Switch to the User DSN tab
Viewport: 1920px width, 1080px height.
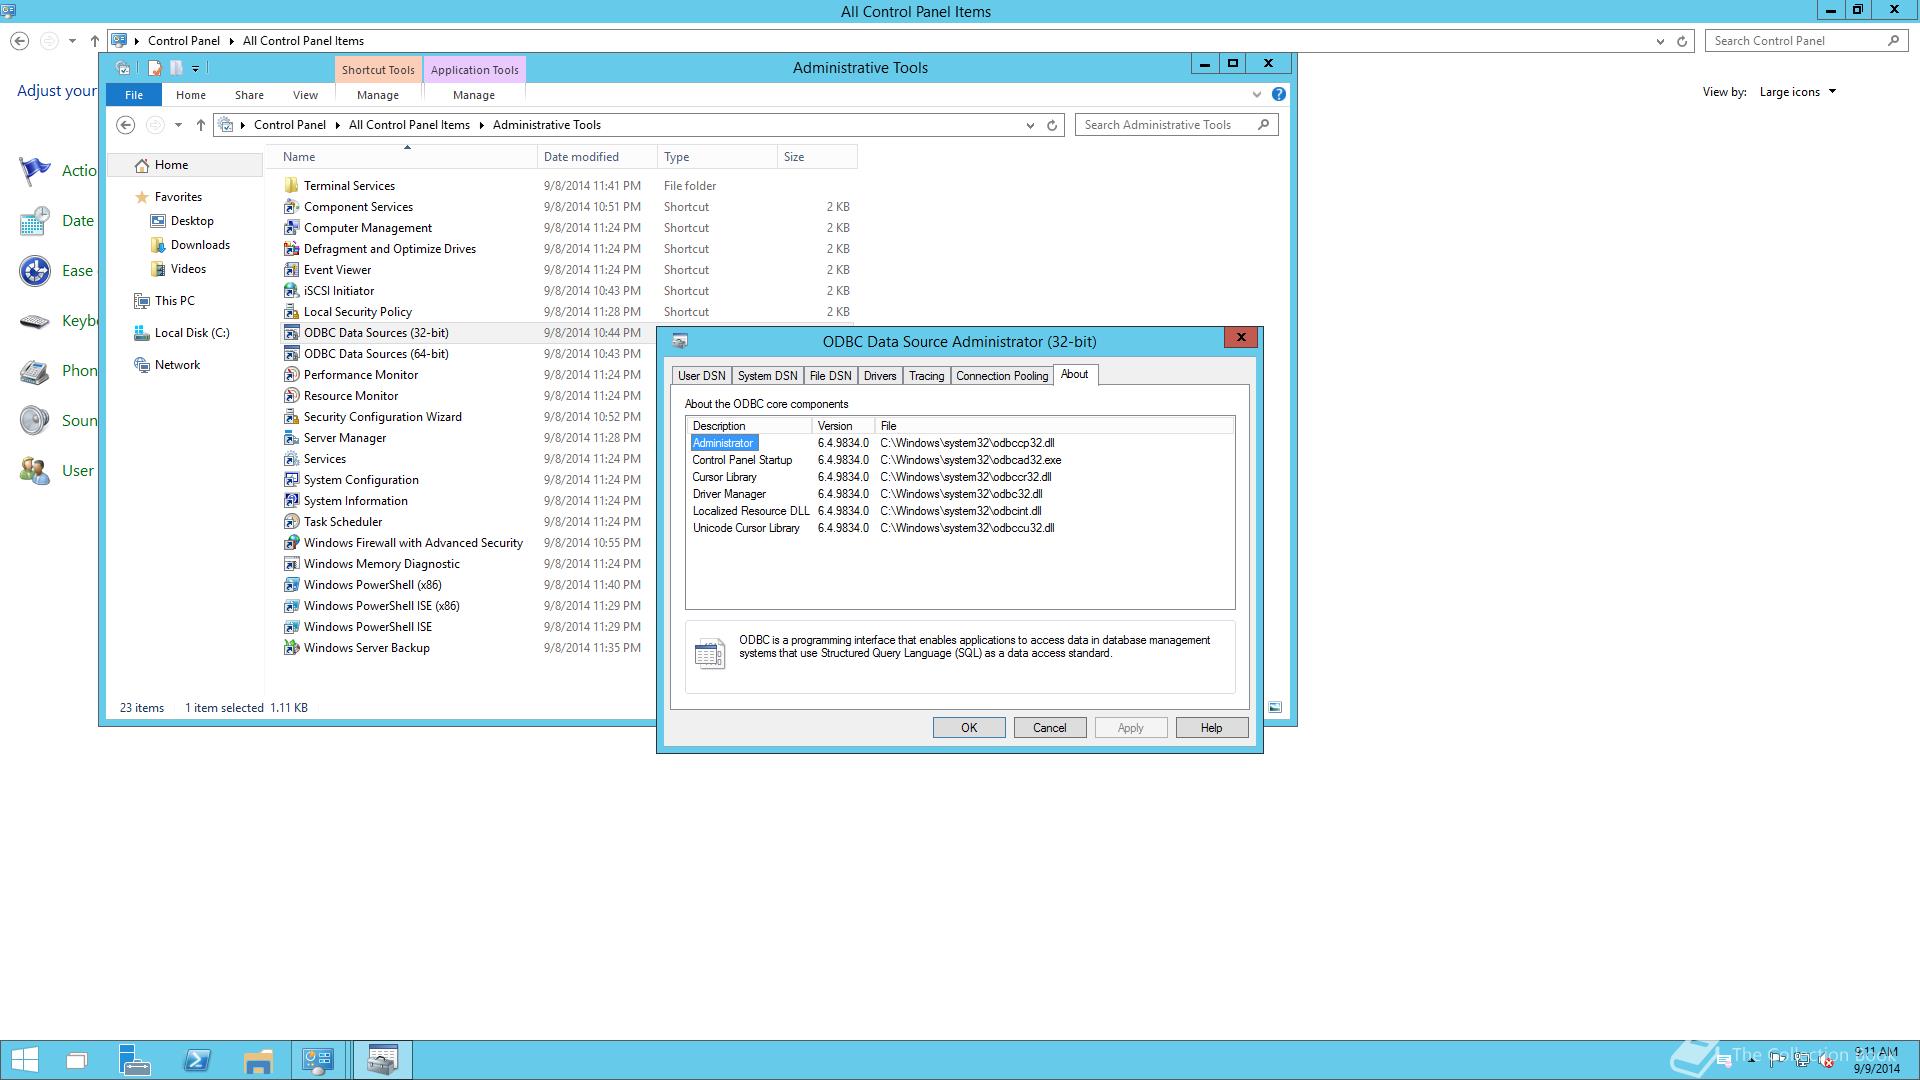701,376
